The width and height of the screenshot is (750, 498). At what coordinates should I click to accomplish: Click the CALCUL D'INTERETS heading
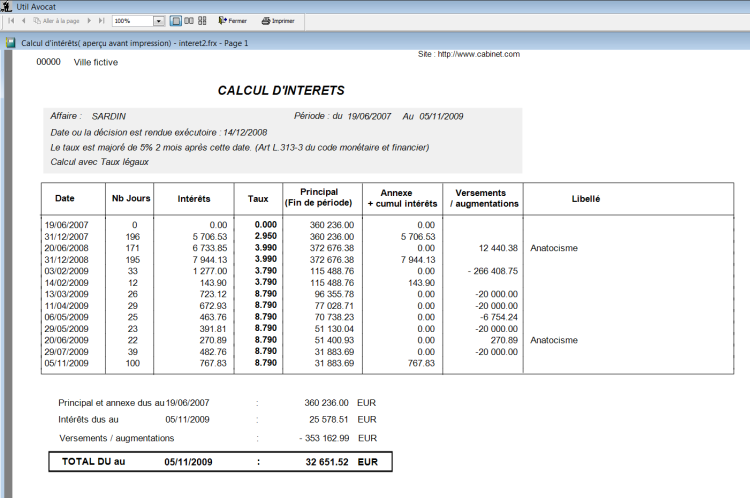point(281,90)
